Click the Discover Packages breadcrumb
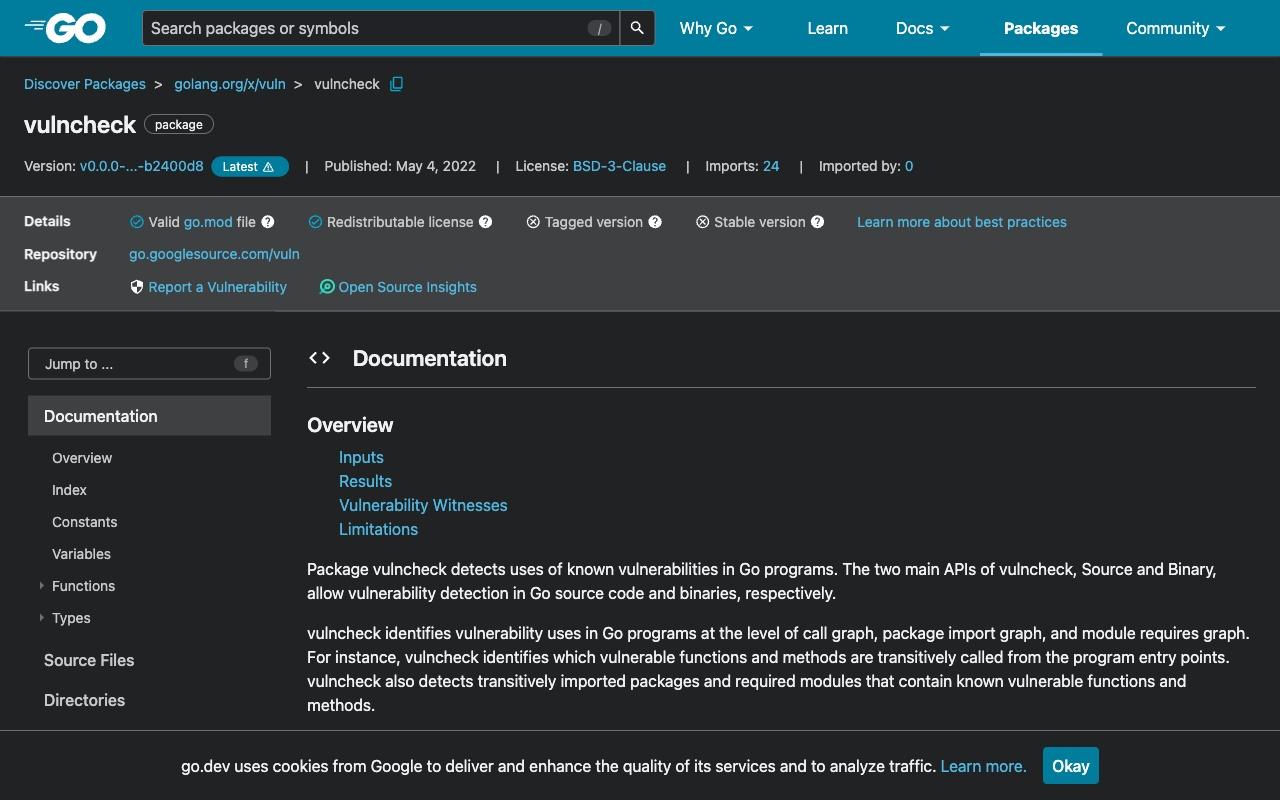 coord(85,84)
